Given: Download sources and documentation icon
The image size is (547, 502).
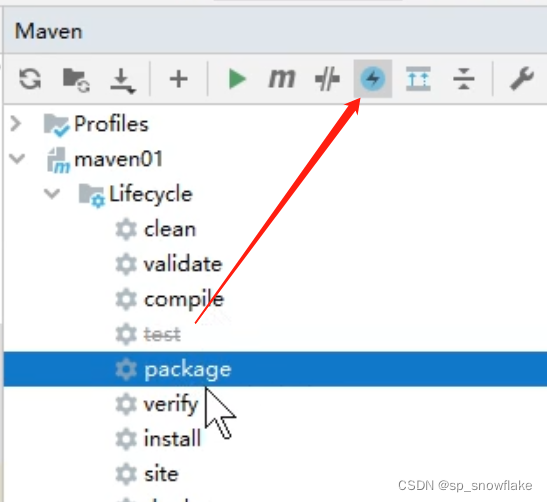Looking at the screenshot, I should 122,81.
